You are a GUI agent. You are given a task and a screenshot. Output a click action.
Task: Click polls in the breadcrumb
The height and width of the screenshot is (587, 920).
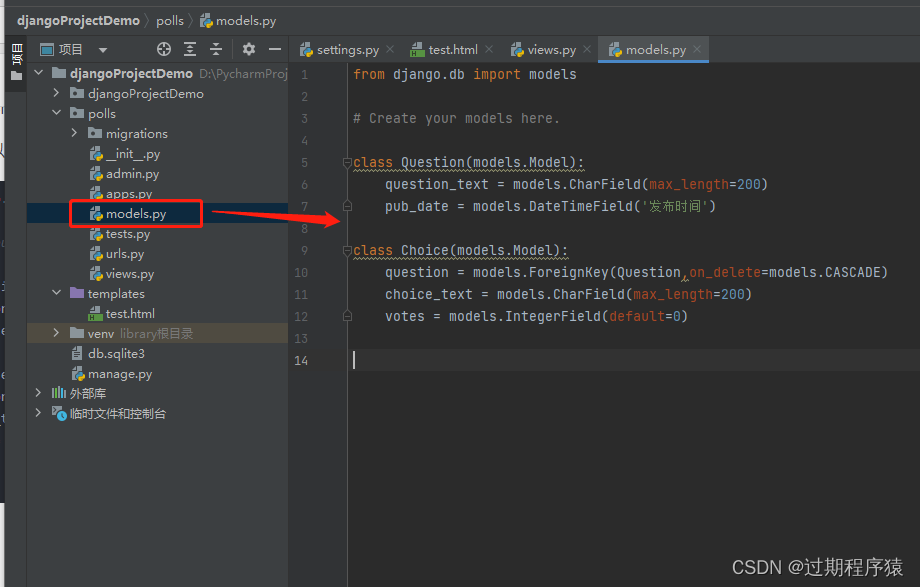pyautogui.click(x=170, y=21)
